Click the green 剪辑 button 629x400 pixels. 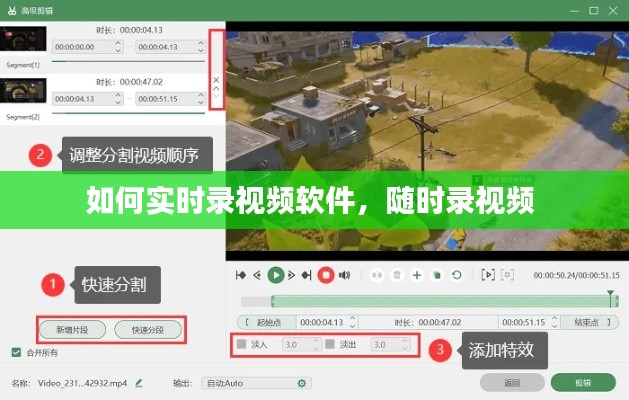[x=583, y=383]
